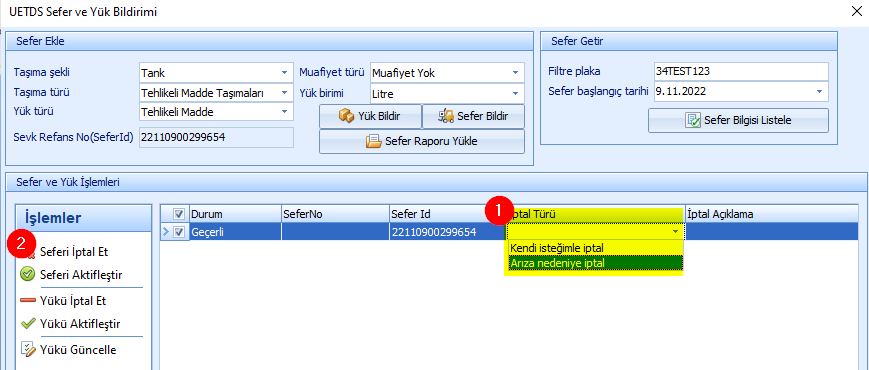
Task: Click Seferi Aktifleştir link
Action: coord(81,274)
